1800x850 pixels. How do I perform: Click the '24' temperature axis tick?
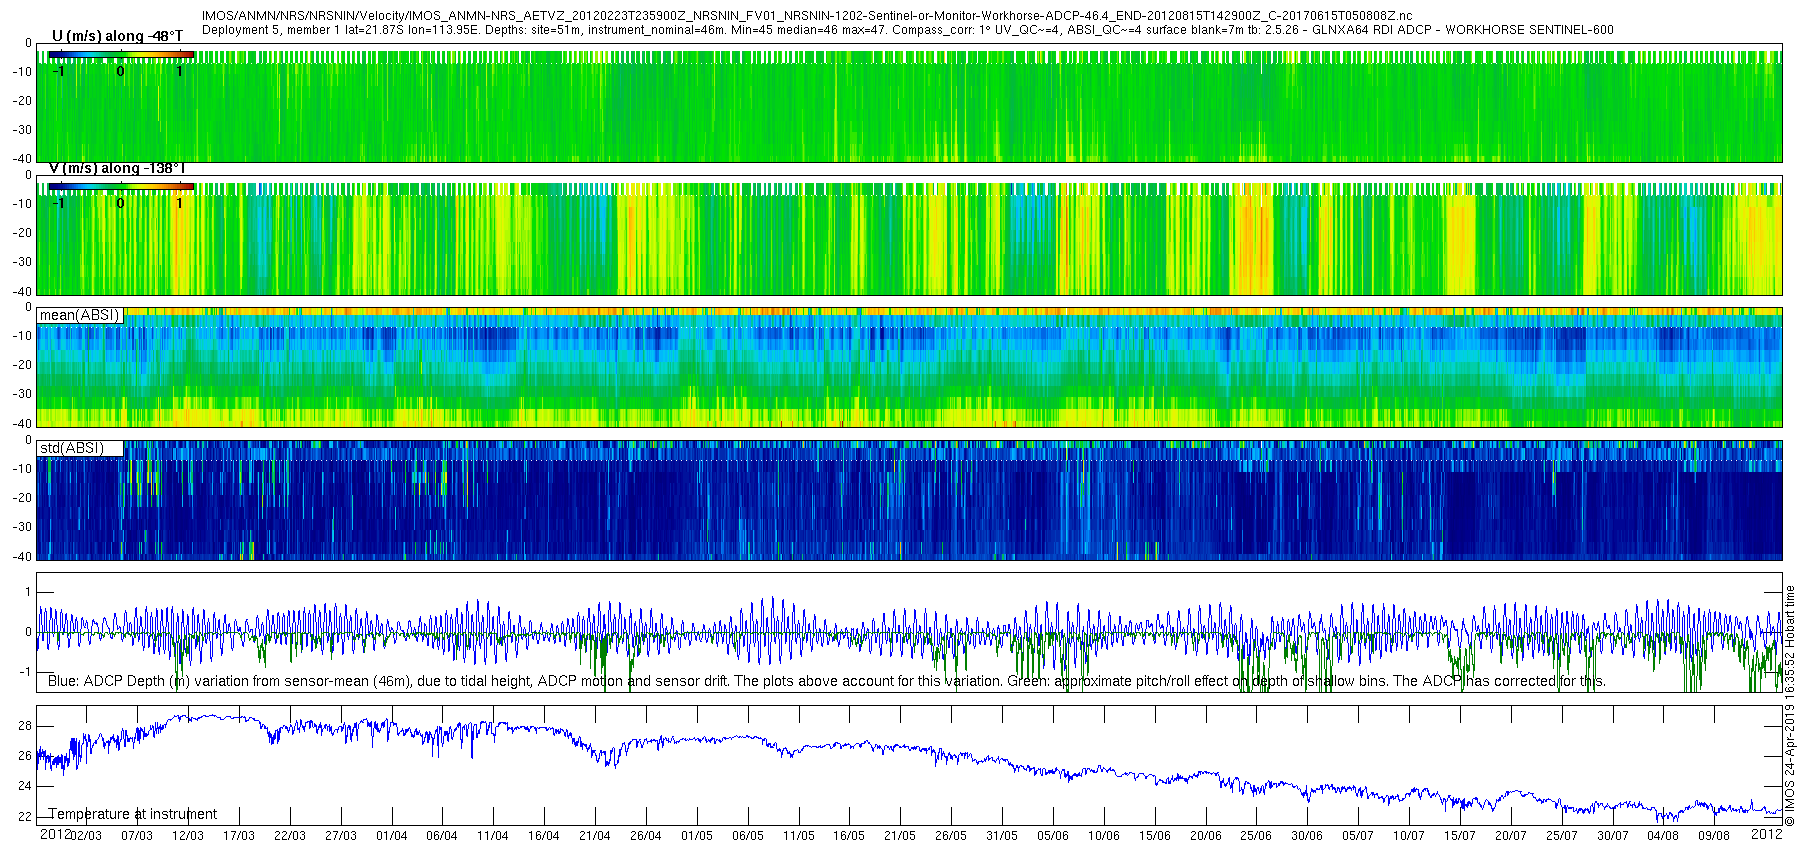click(25, 786)
